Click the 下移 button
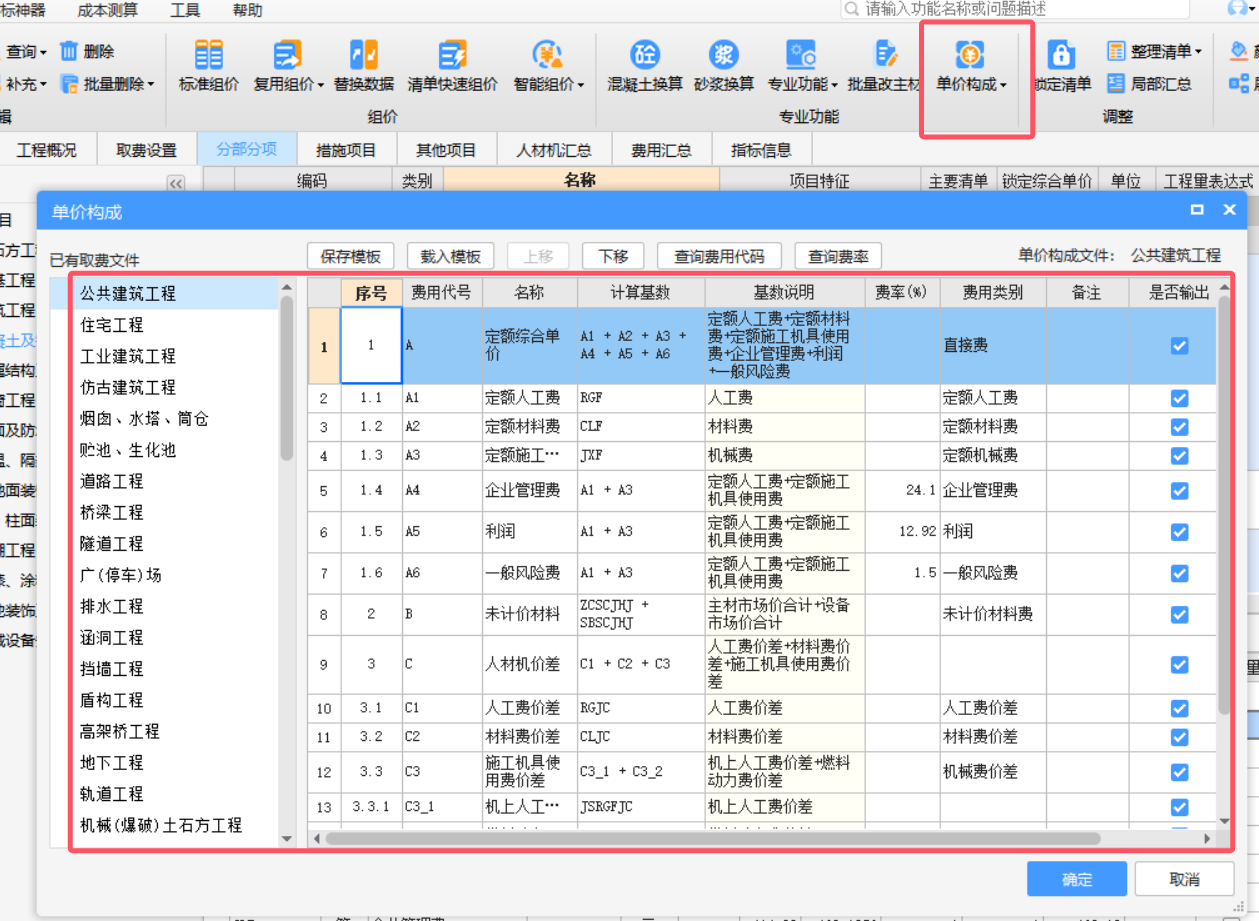Image resolution: width=1259 pixels, height=921 pixels. point(613,256)
